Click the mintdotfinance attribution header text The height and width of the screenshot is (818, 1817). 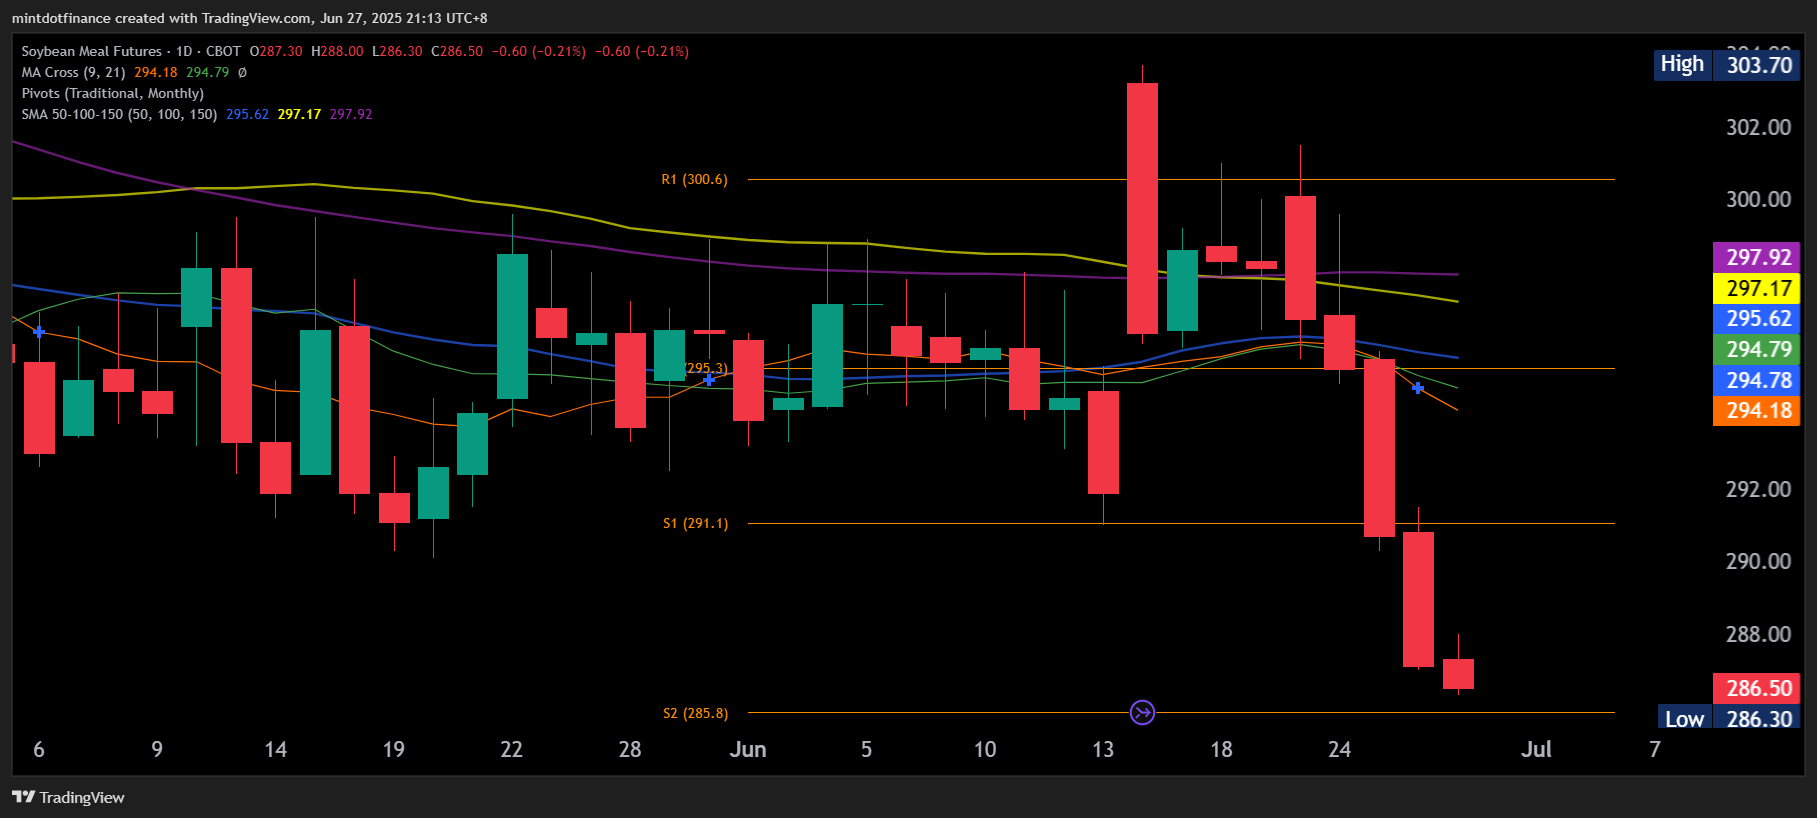(250, 18)
